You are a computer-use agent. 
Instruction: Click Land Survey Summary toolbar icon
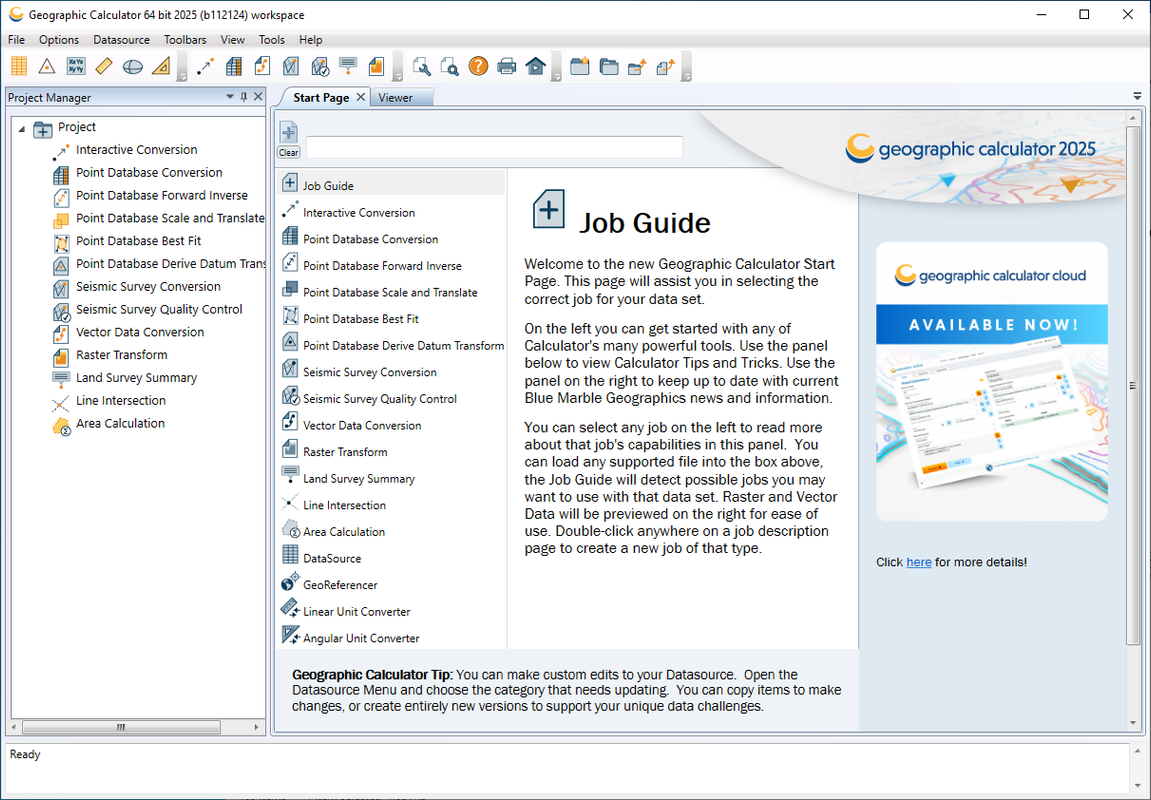pyautogui.click(x=348, y=66)
